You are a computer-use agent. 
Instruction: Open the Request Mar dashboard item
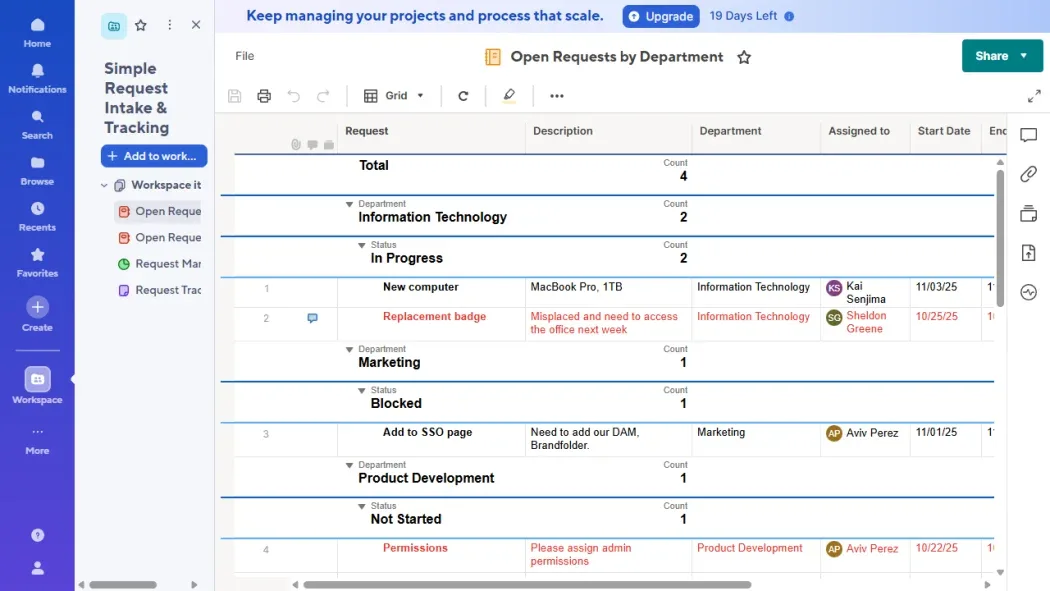159,264
